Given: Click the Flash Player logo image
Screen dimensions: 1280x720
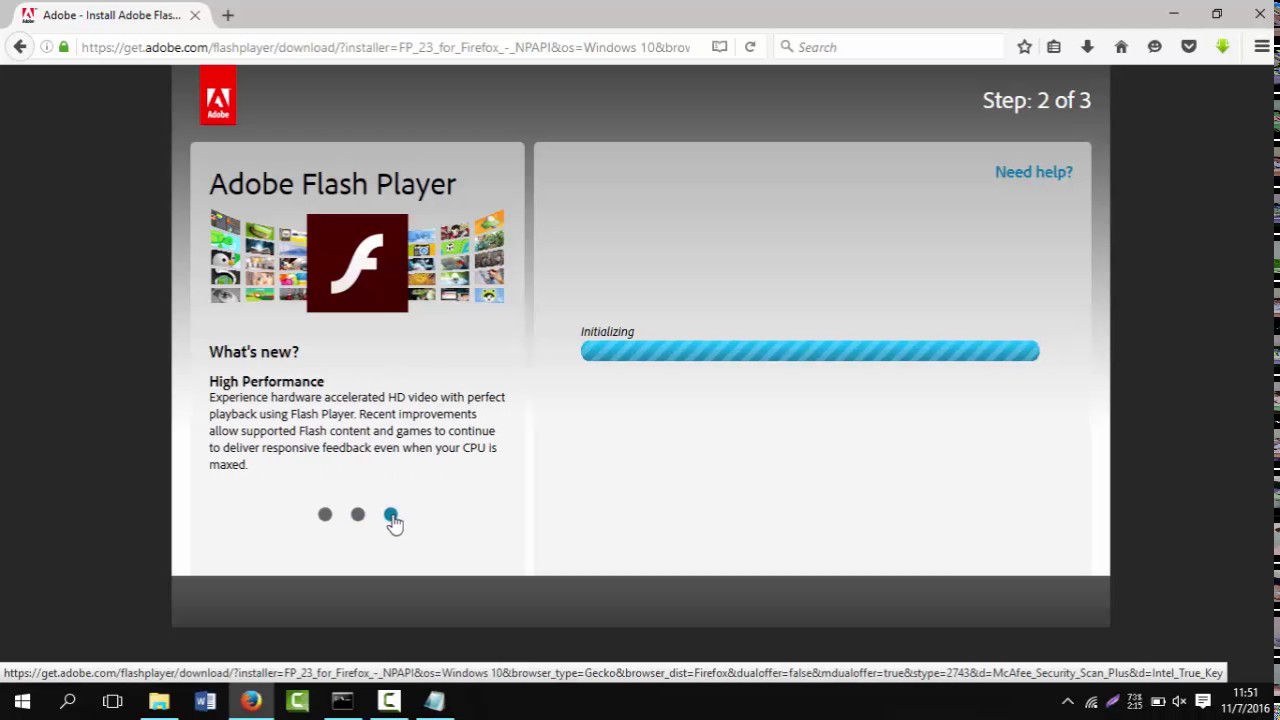Looking at the screenshot, I should click(357, 263).
